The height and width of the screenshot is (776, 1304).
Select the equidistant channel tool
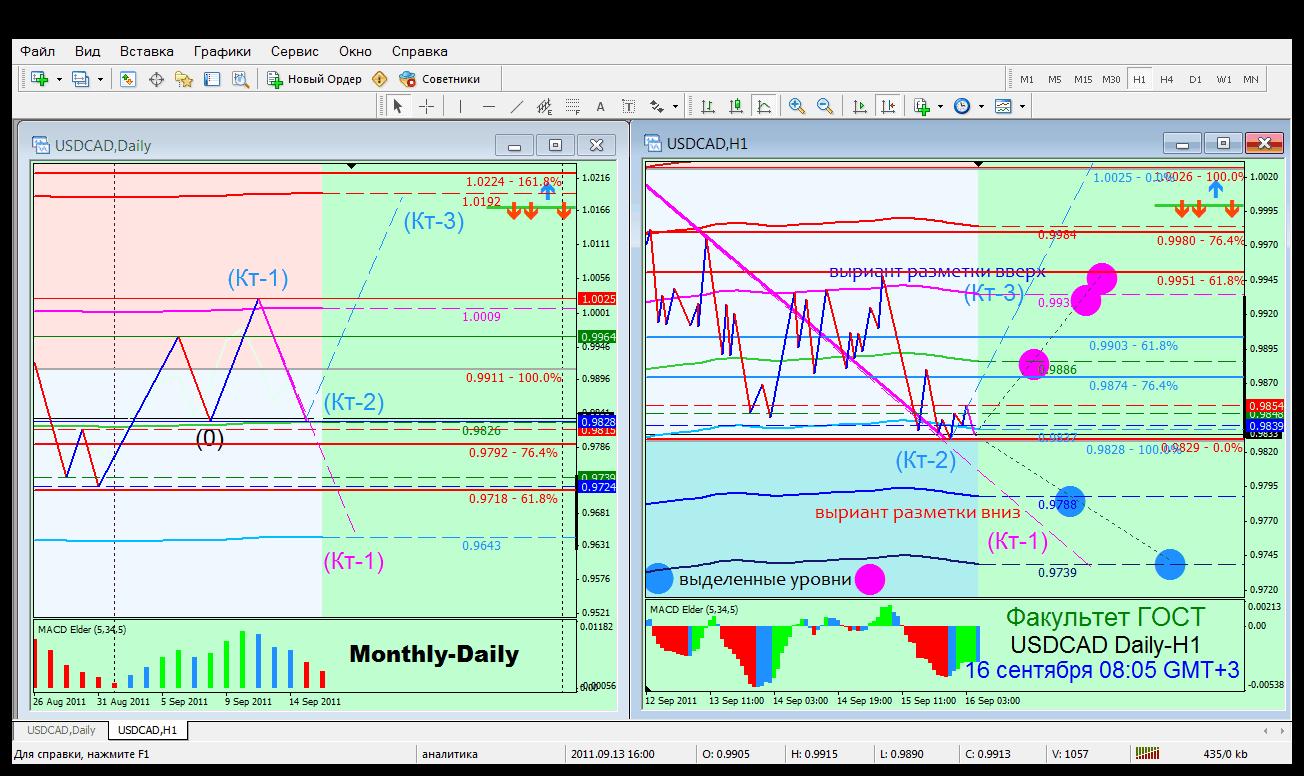click(544, 106)
